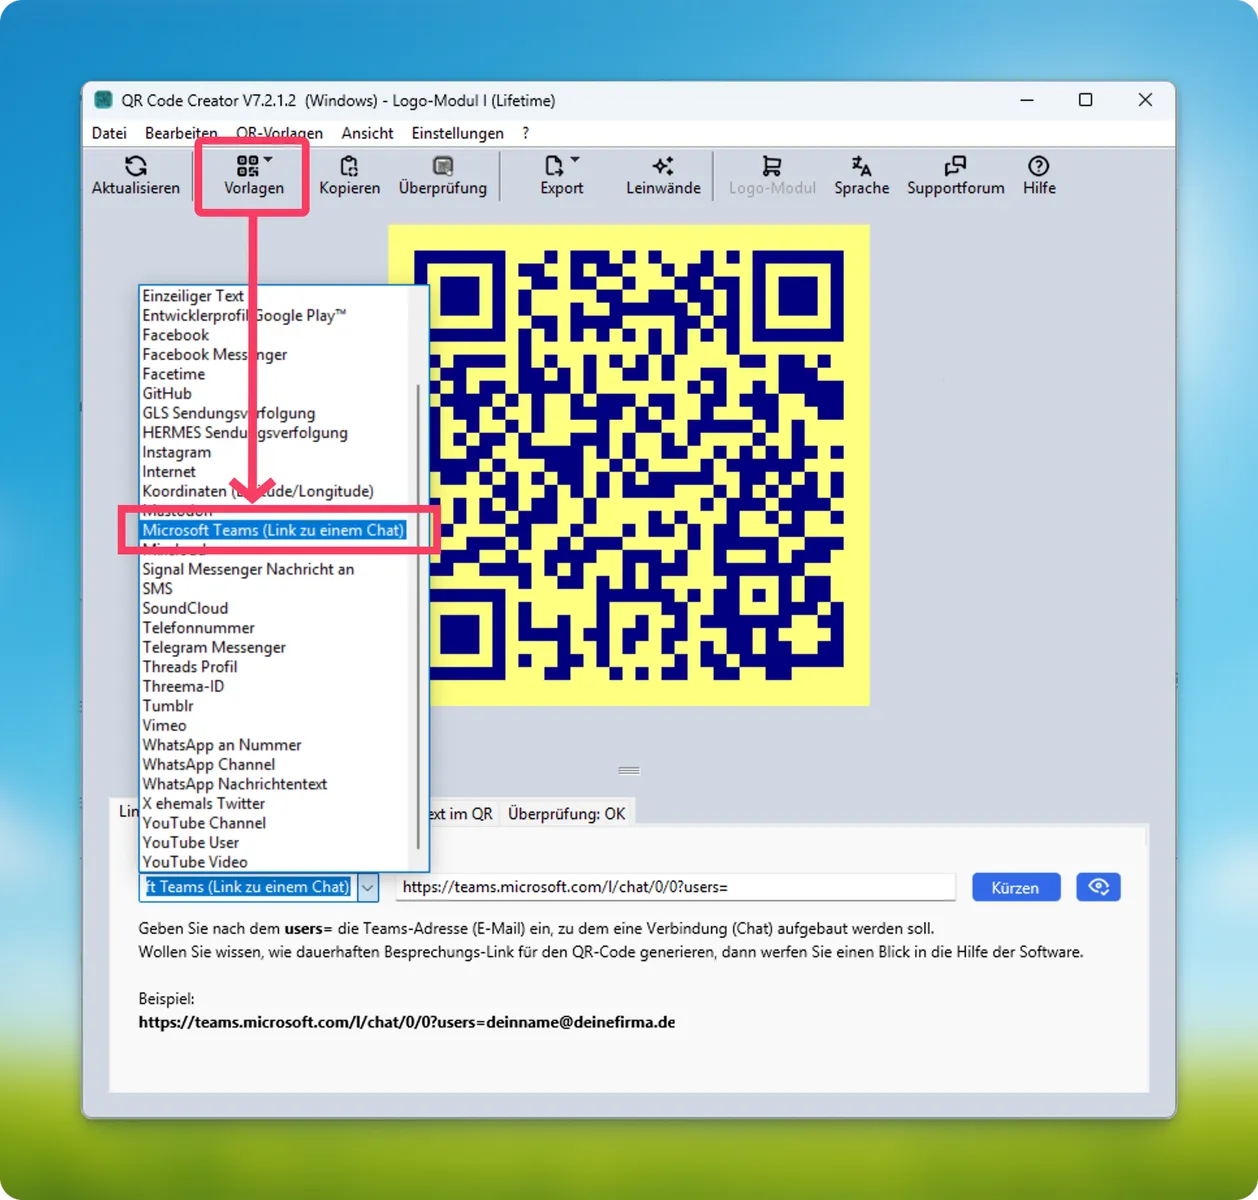This screenshot has height=1200, width=1258.
Task: Click the template list scrollbar
Action: (418, 615)
